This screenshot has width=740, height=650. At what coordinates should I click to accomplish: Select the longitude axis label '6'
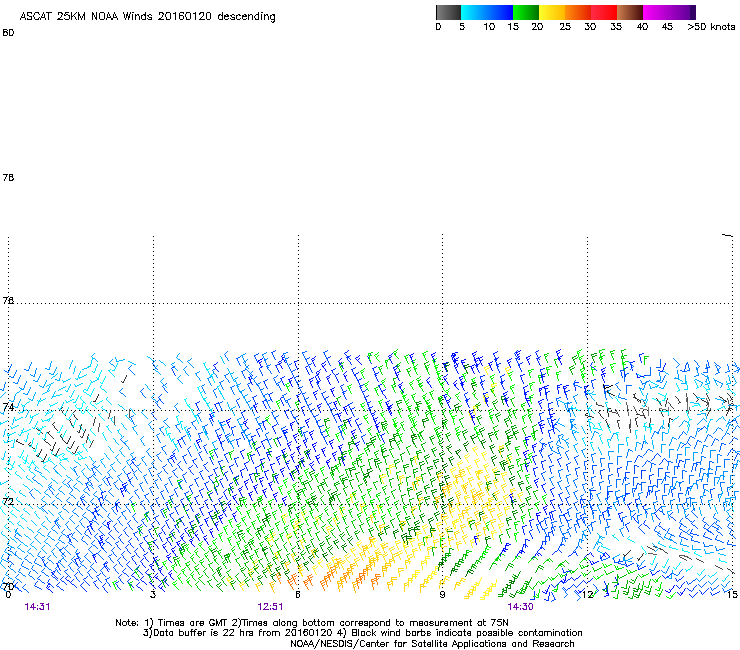point(298,594)
